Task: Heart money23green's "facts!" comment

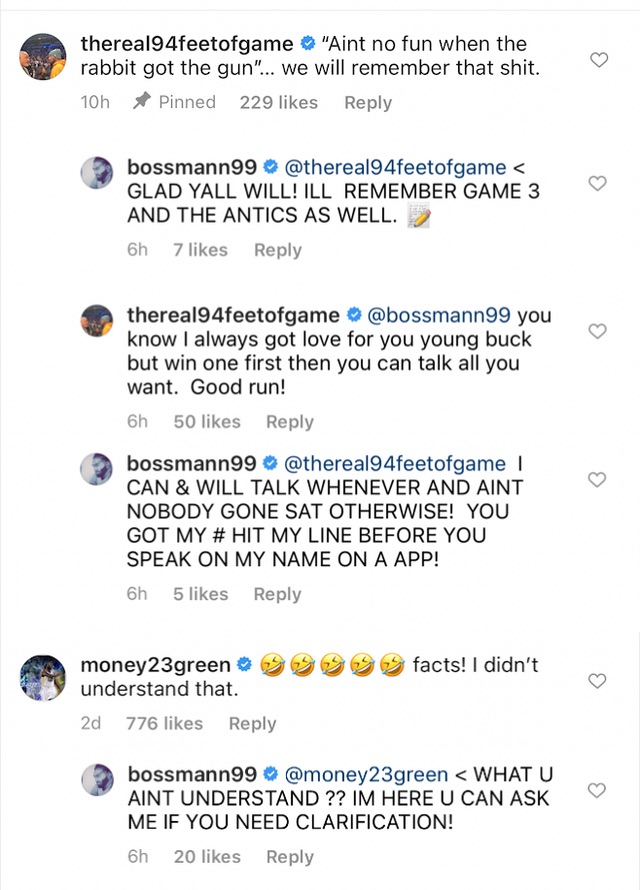Action: click(597, 681)
